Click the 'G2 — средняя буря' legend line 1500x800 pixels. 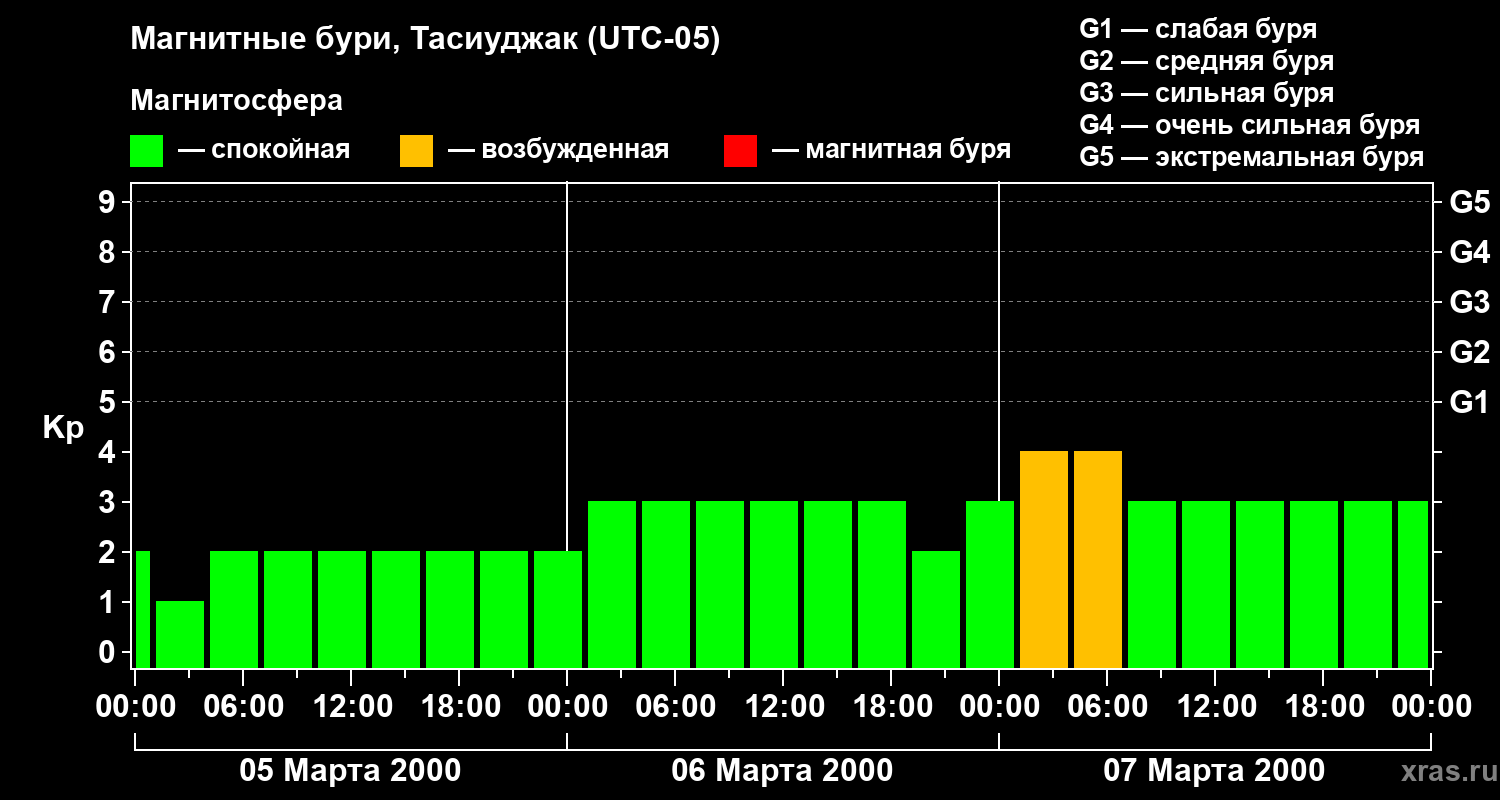1206,61
